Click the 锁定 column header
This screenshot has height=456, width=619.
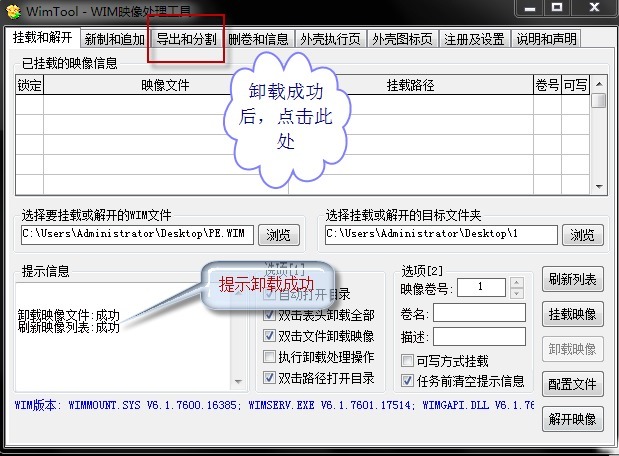coord(30,85)
